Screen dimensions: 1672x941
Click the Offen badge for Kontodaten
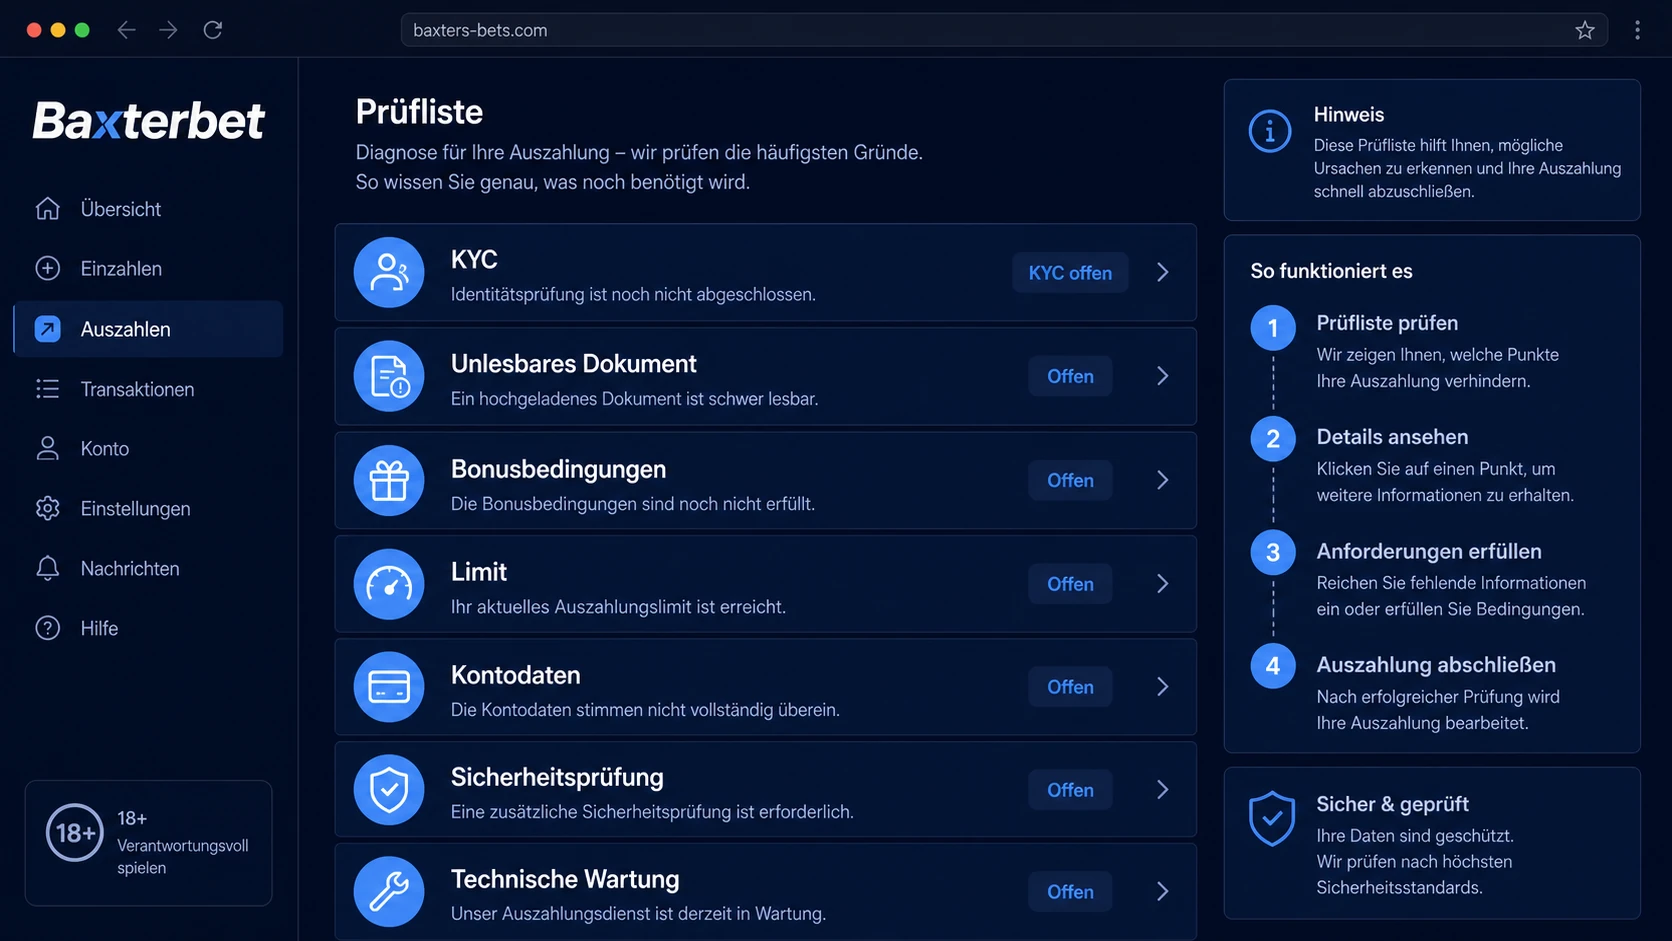tap(1070, 687)
